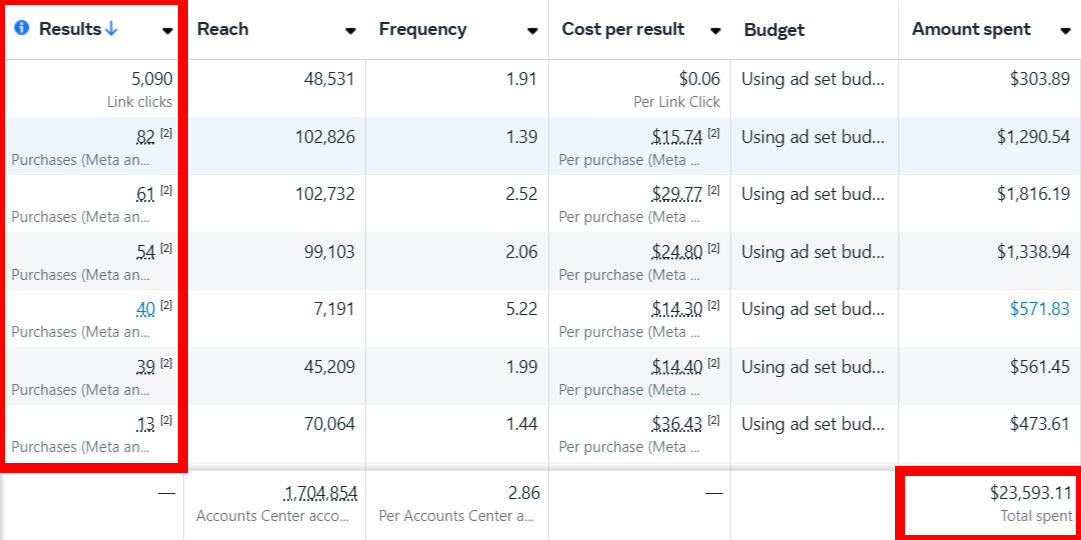Viewport: 1081px width, 540px height.
Task: Open the Reach column dropdown arrow
Action: coord(350,31)
